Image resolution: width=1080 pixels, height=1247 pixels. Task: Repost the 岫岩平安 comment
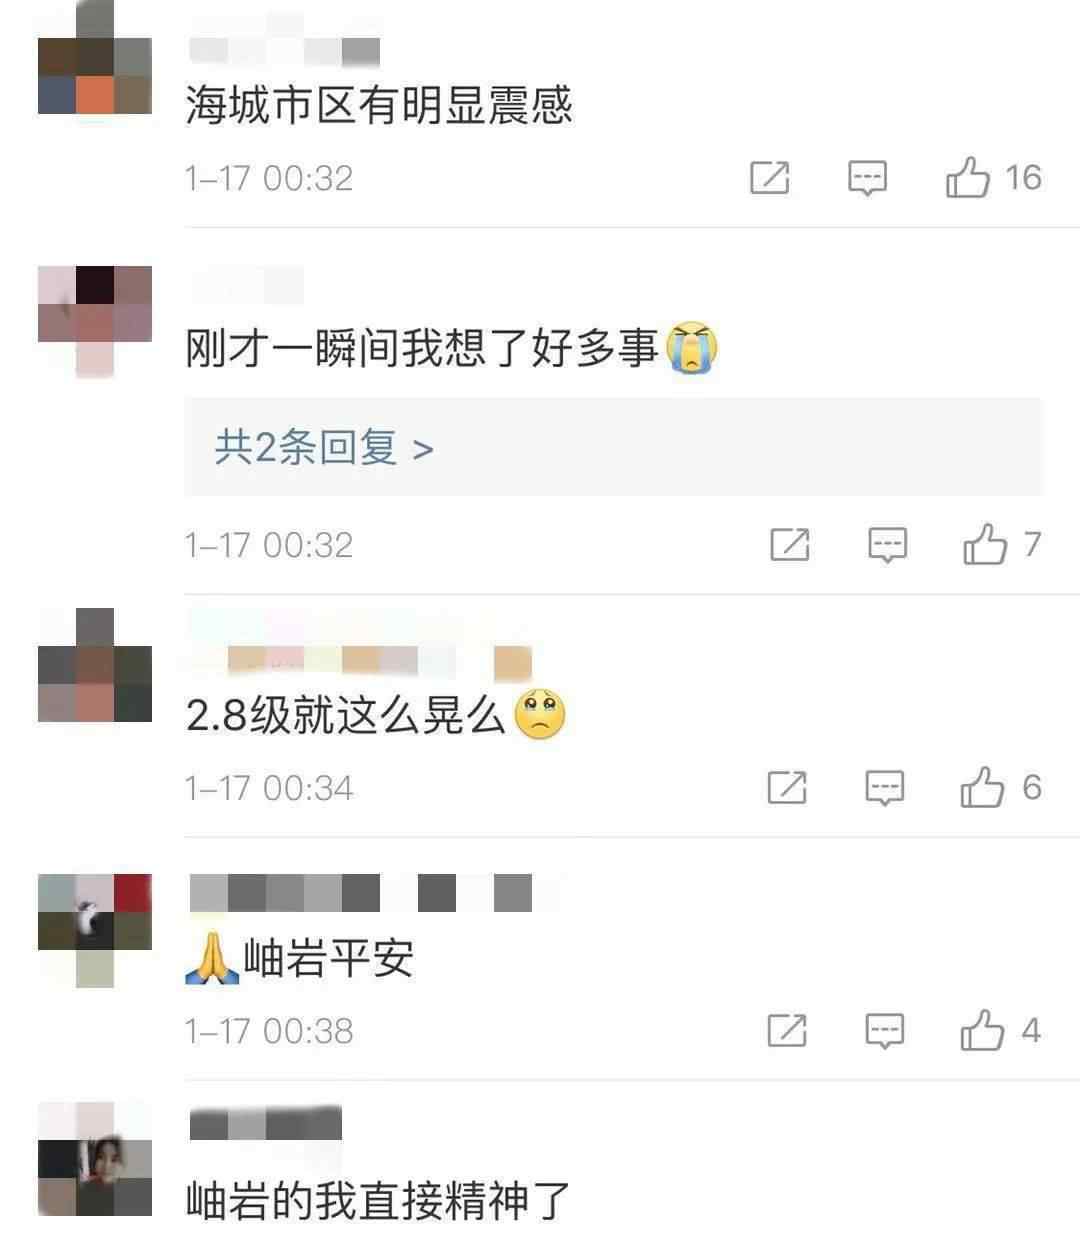787,1031
